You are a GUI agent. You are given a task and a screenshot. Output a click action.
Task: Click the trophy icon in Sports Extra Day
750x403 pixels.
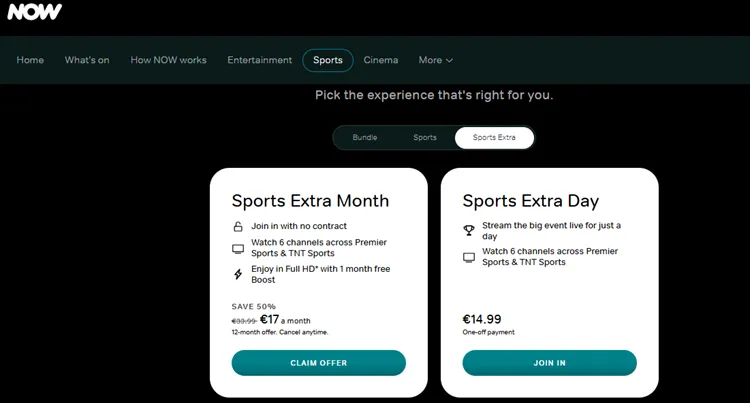[469, 230]
